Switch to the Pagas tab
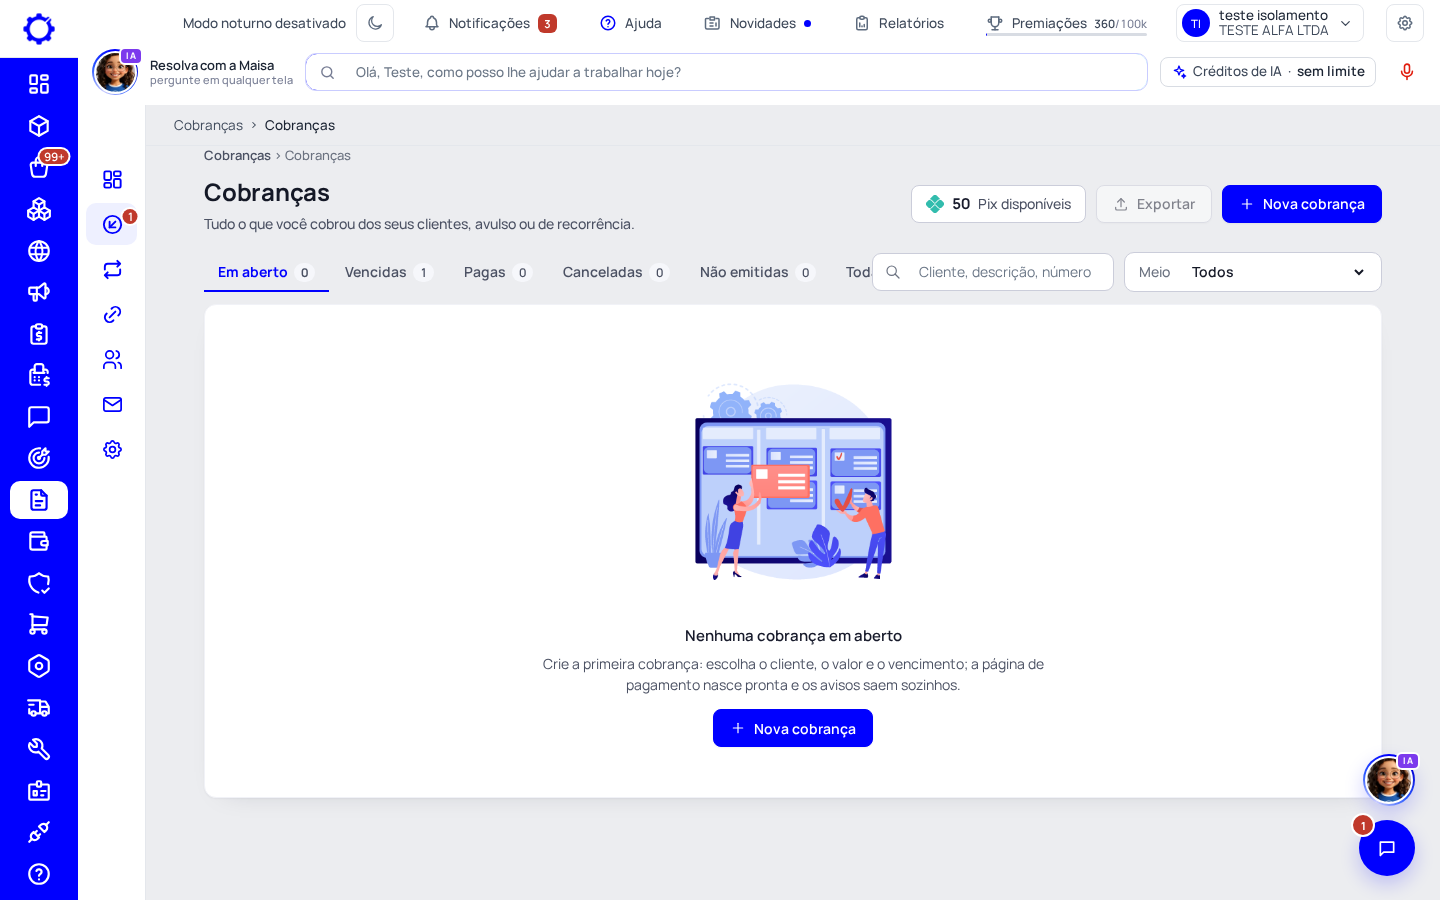 497,272
